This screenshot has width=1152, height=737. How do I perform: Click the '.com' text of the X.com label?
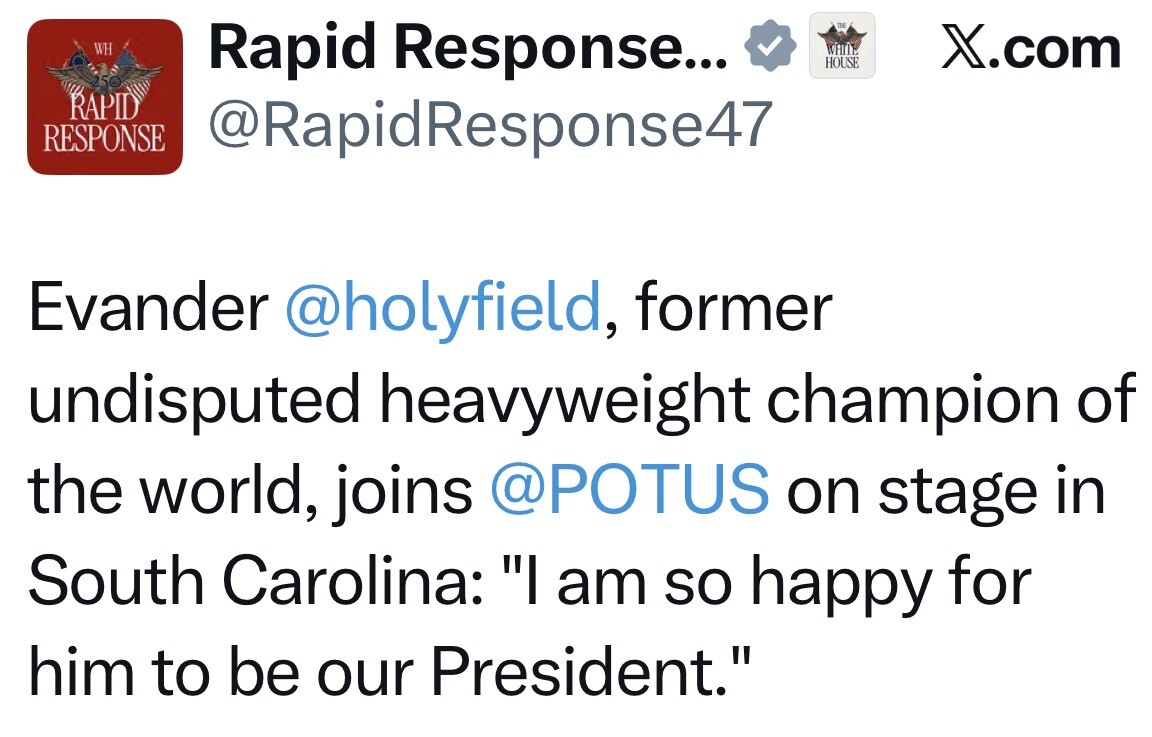point(1057,50)
